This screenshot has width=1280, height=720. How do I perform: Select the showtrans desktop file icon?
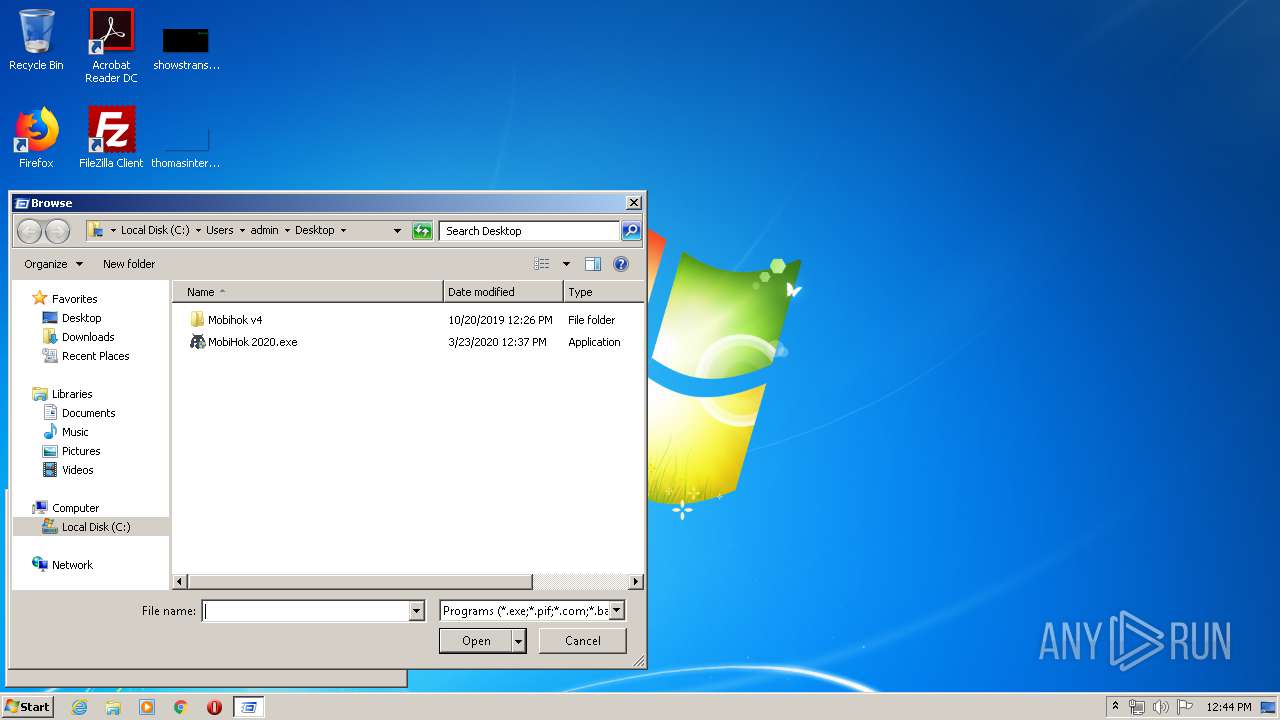[186, 47]
